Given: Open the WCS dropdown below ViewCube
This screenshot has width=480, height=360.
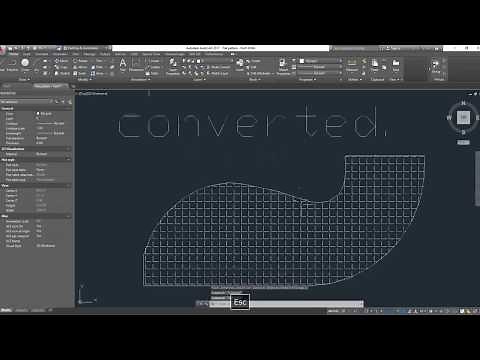Looking at the screenshot, I should (x=463, y=142).
